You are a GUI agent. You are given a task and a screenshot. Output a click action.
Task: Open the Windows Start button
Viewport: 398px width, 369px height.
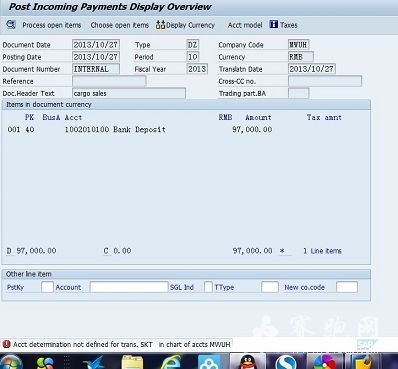click(x=11, y=362)
